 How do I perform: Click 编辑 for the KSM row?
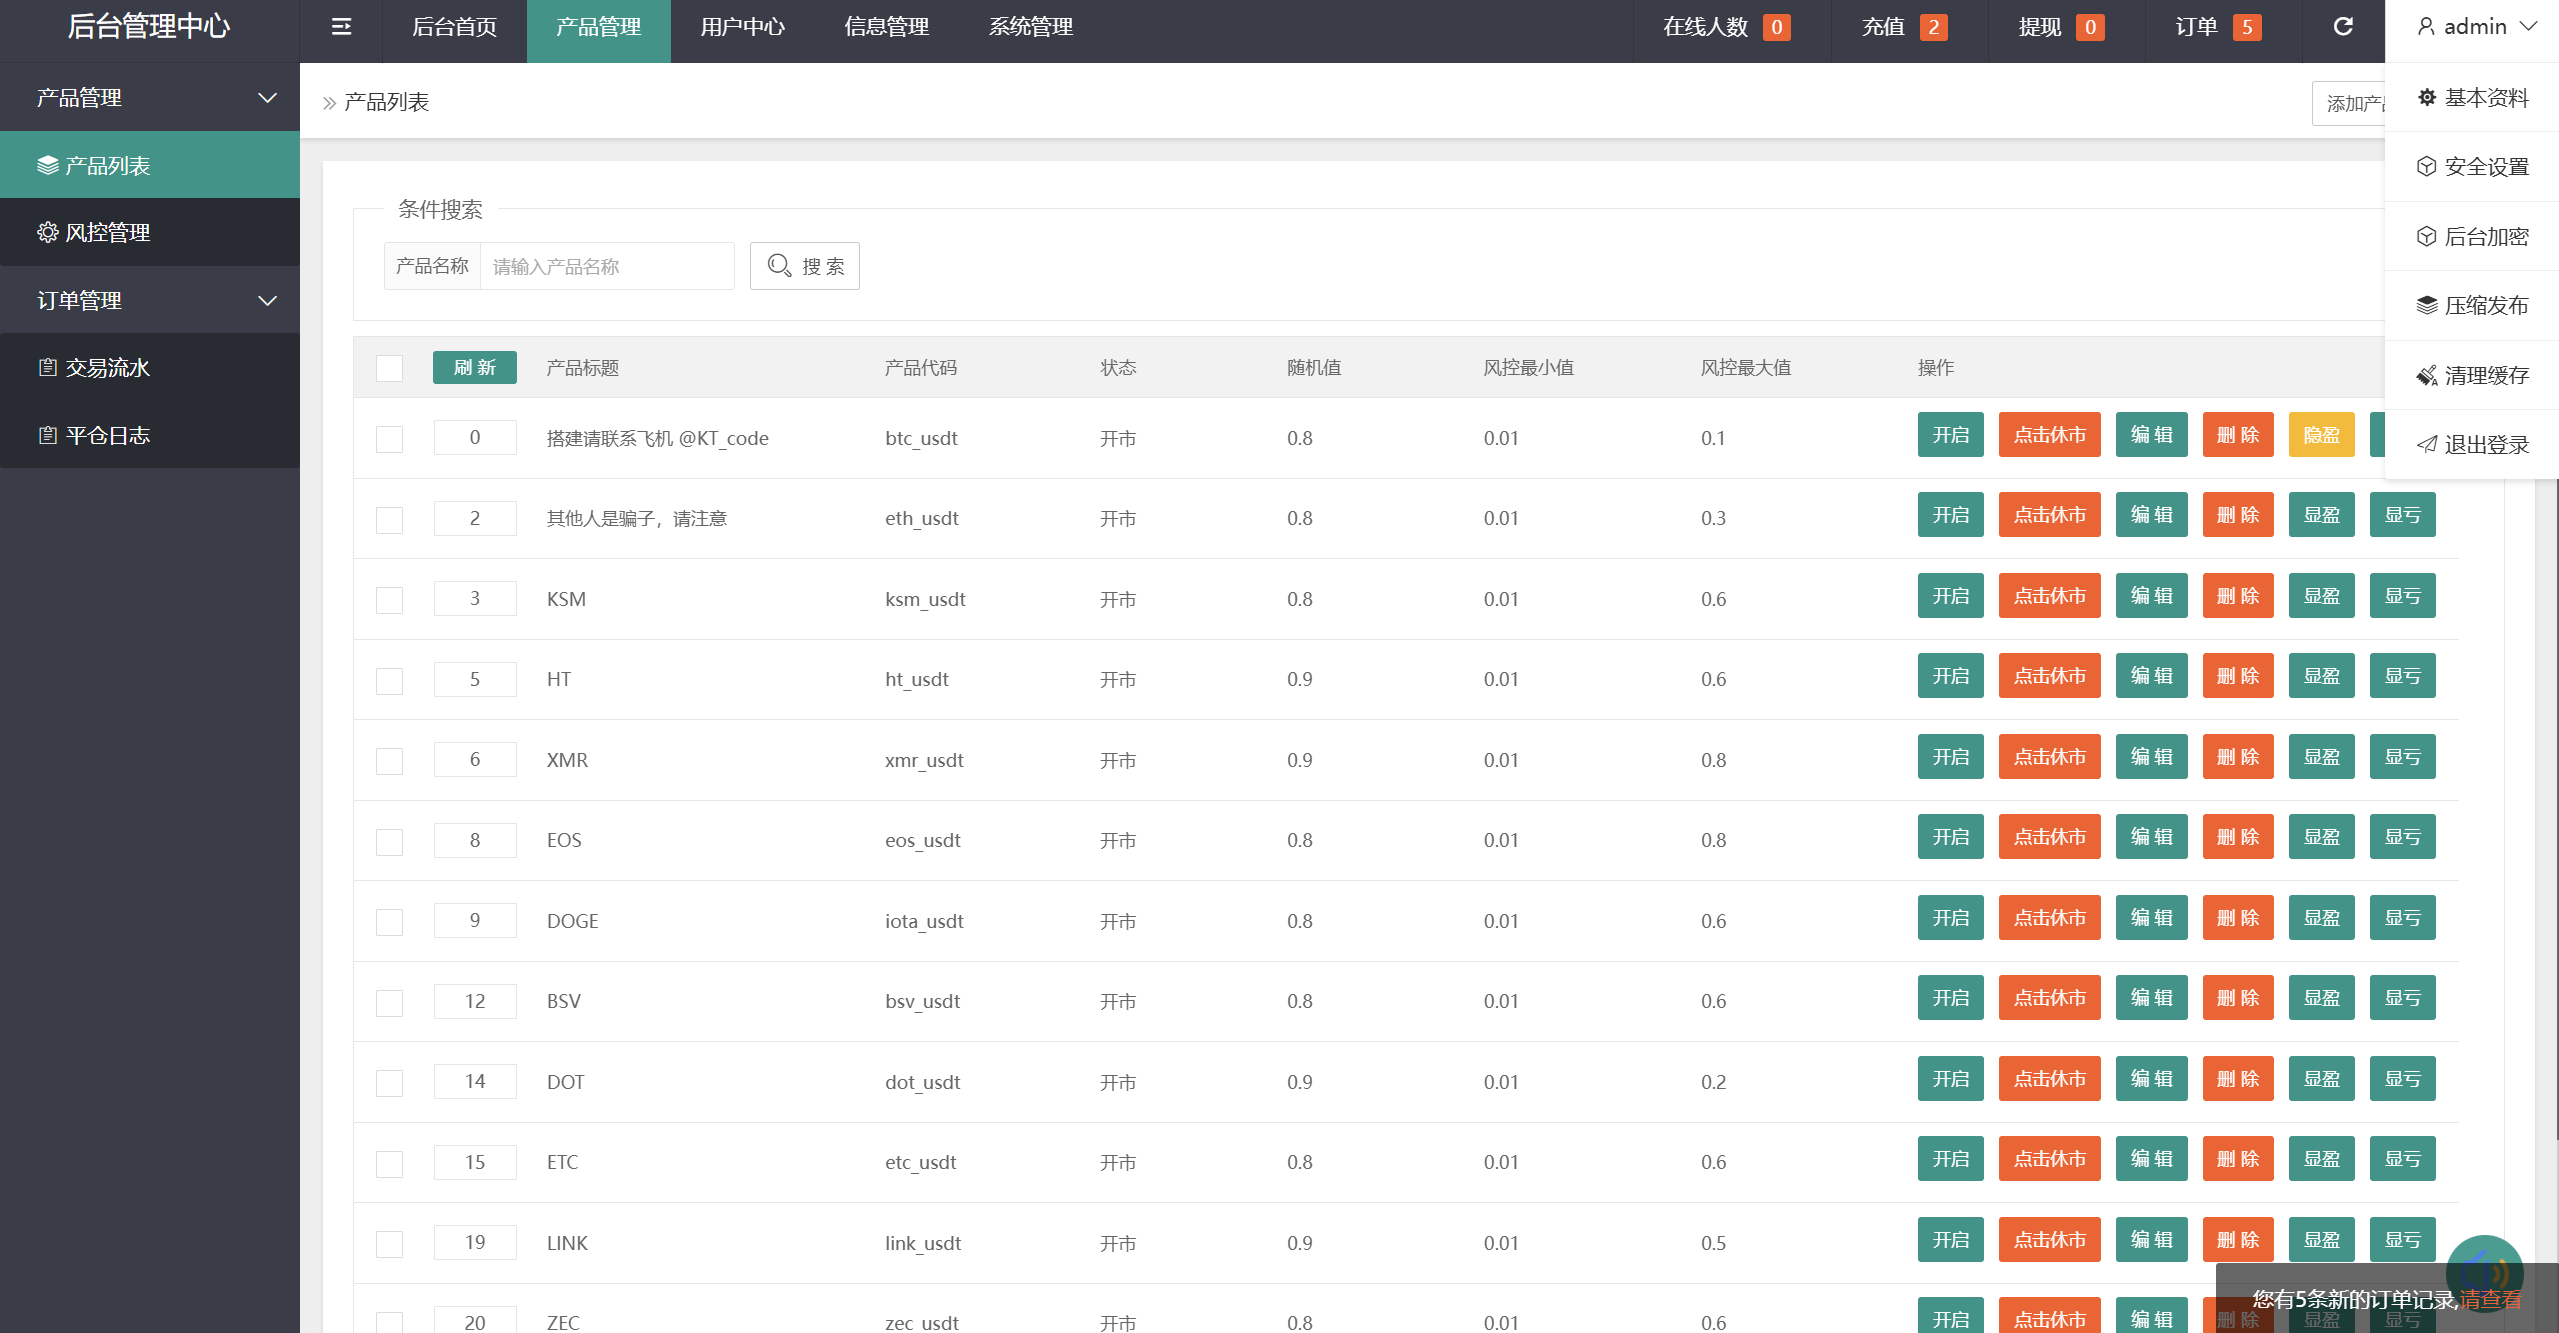click(2152, 596)
